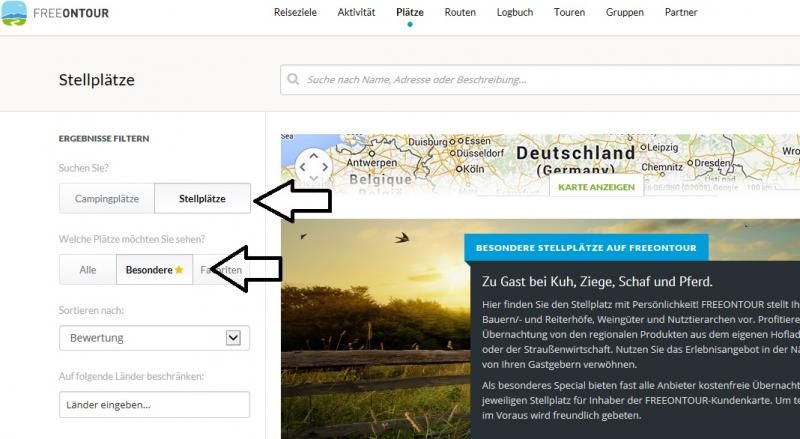800x439 pixels.
Task: Switch filter to Campingplätze
Action: tap(107, 199)
